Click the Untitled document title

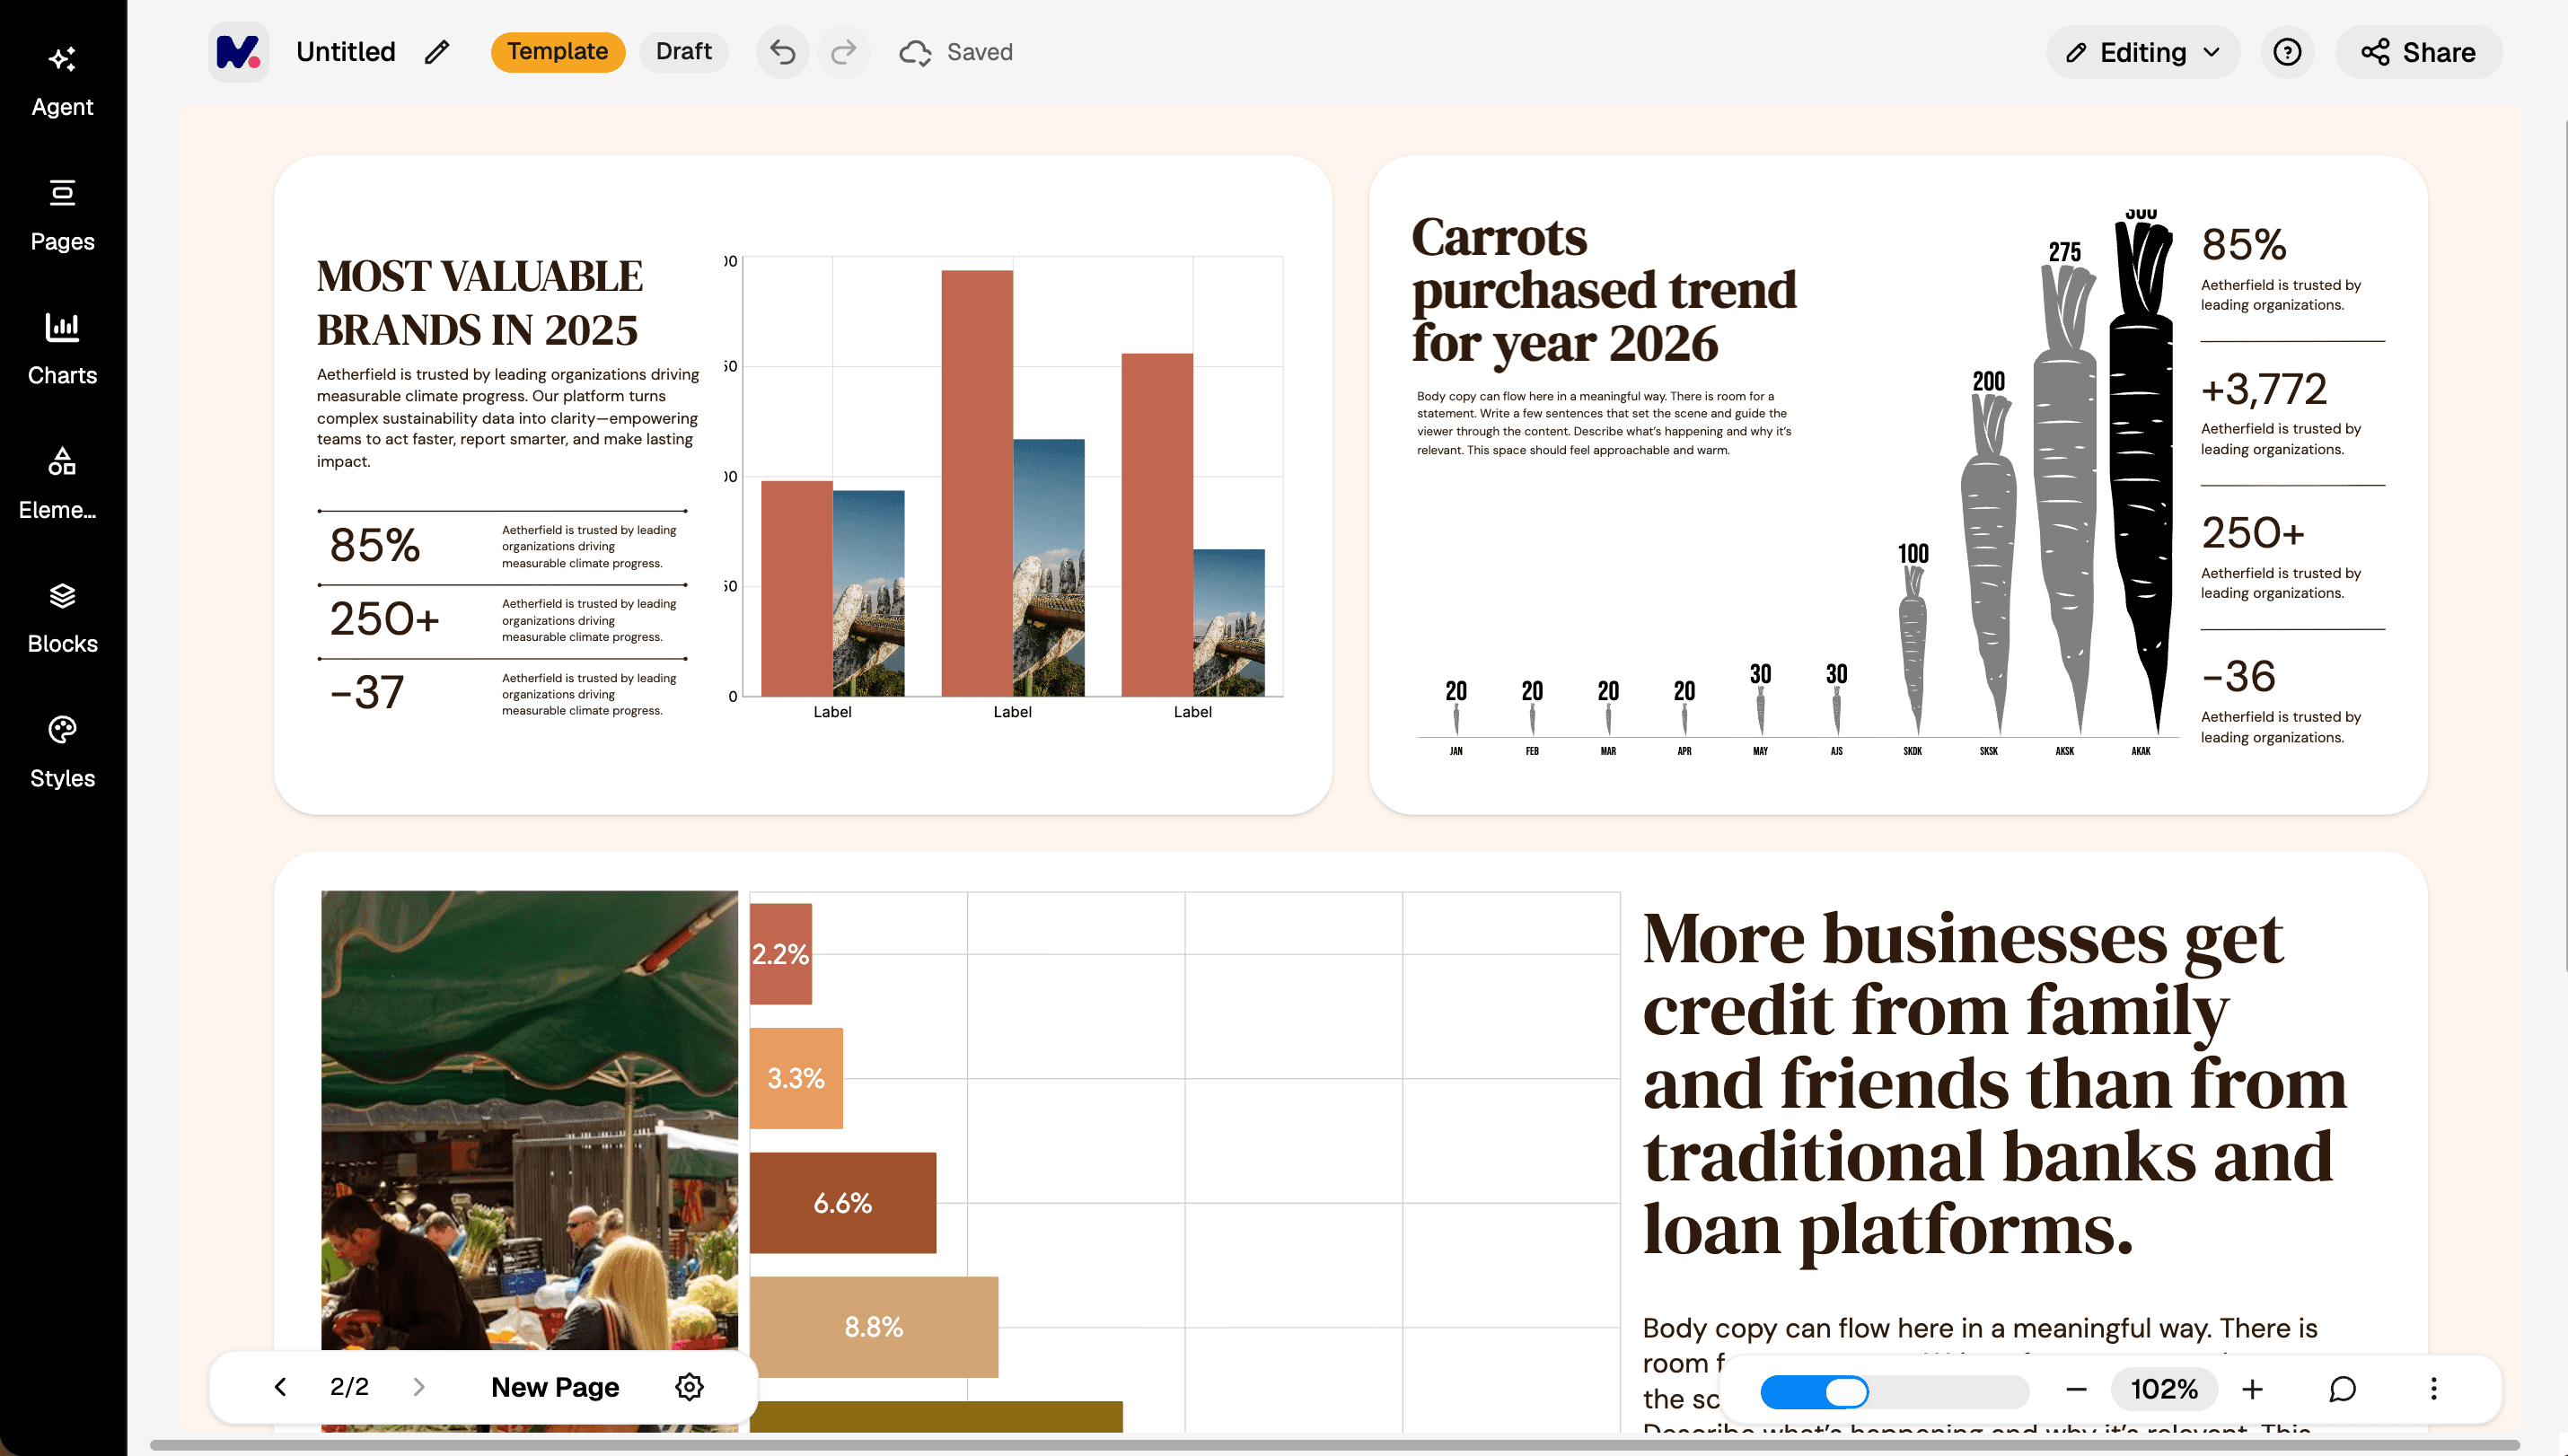click(345, 52)
